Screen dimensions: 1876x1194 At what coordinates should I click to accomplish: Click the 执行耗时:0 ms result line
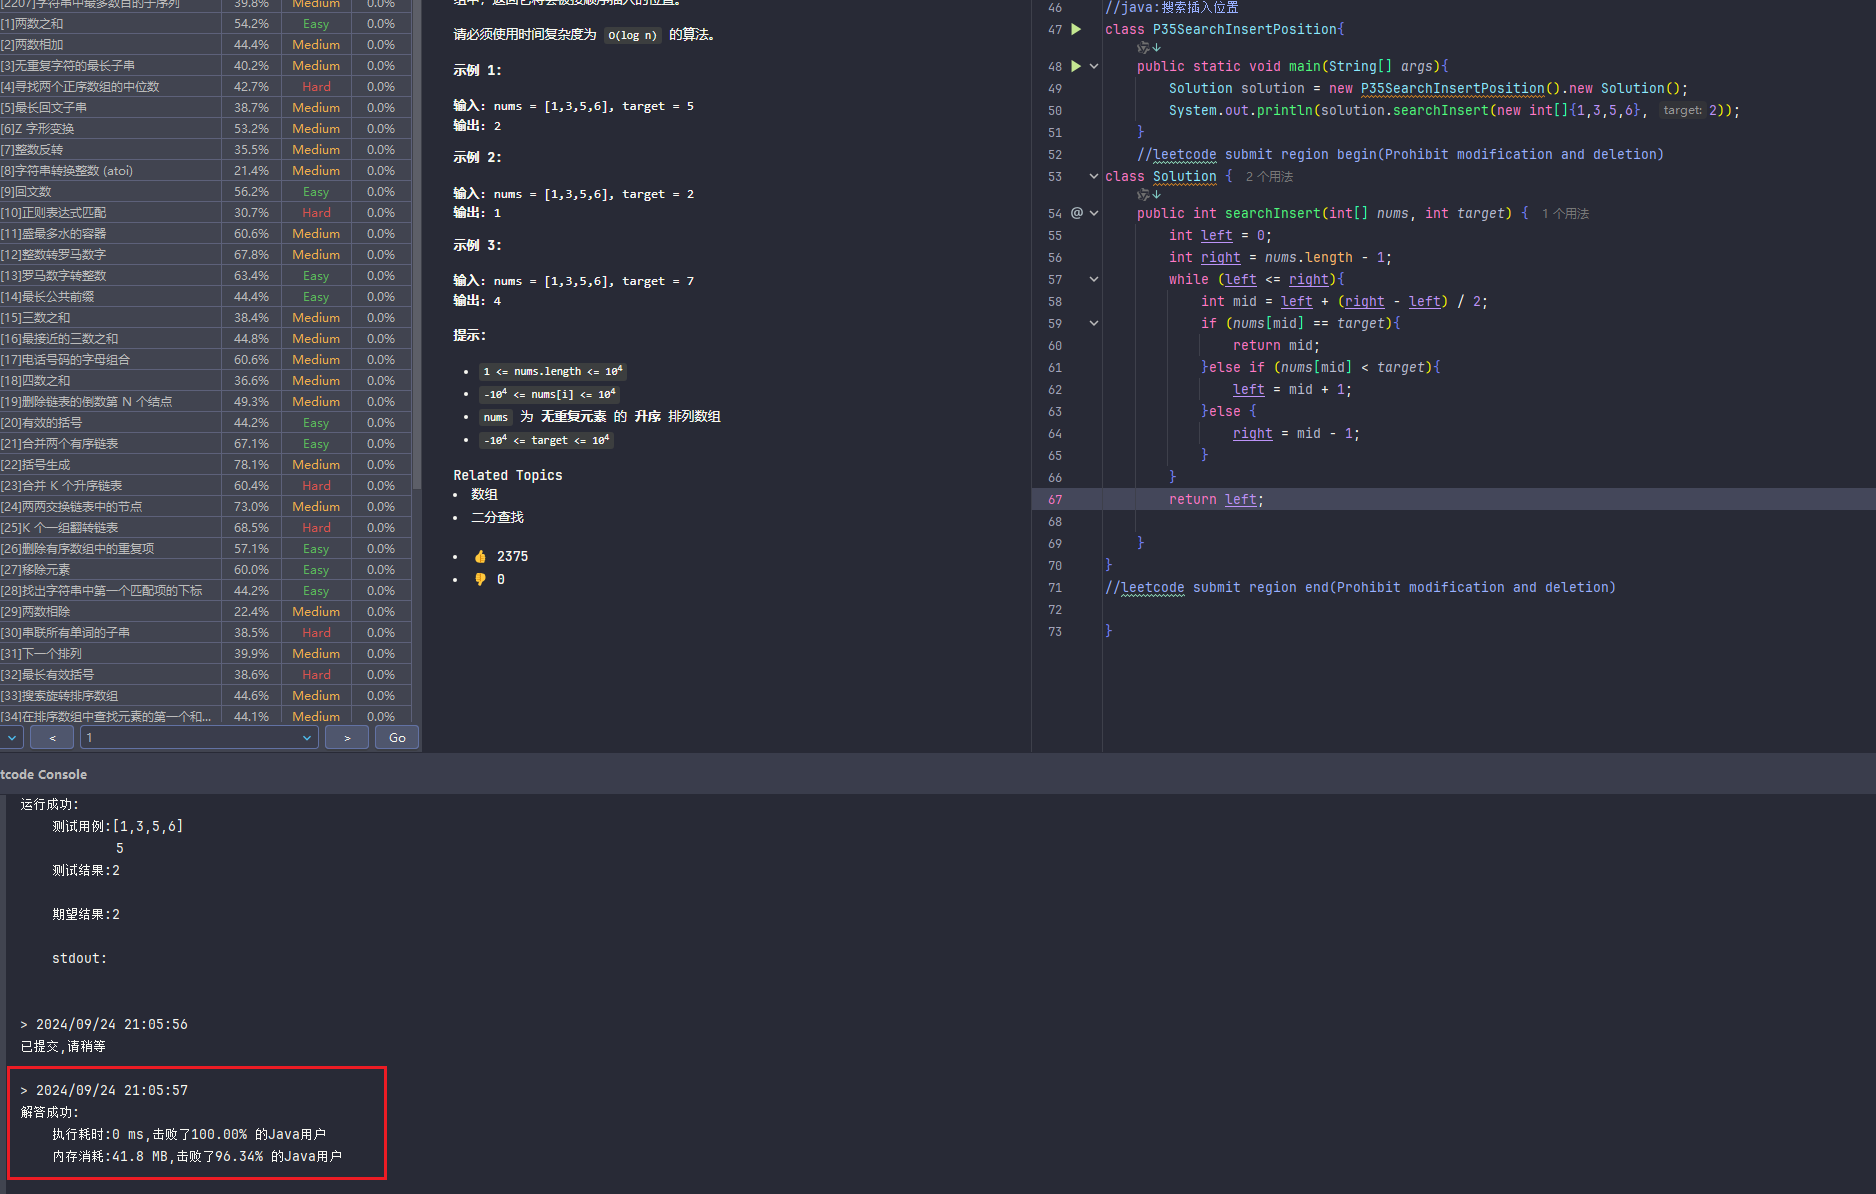(x=189, y=1134)
